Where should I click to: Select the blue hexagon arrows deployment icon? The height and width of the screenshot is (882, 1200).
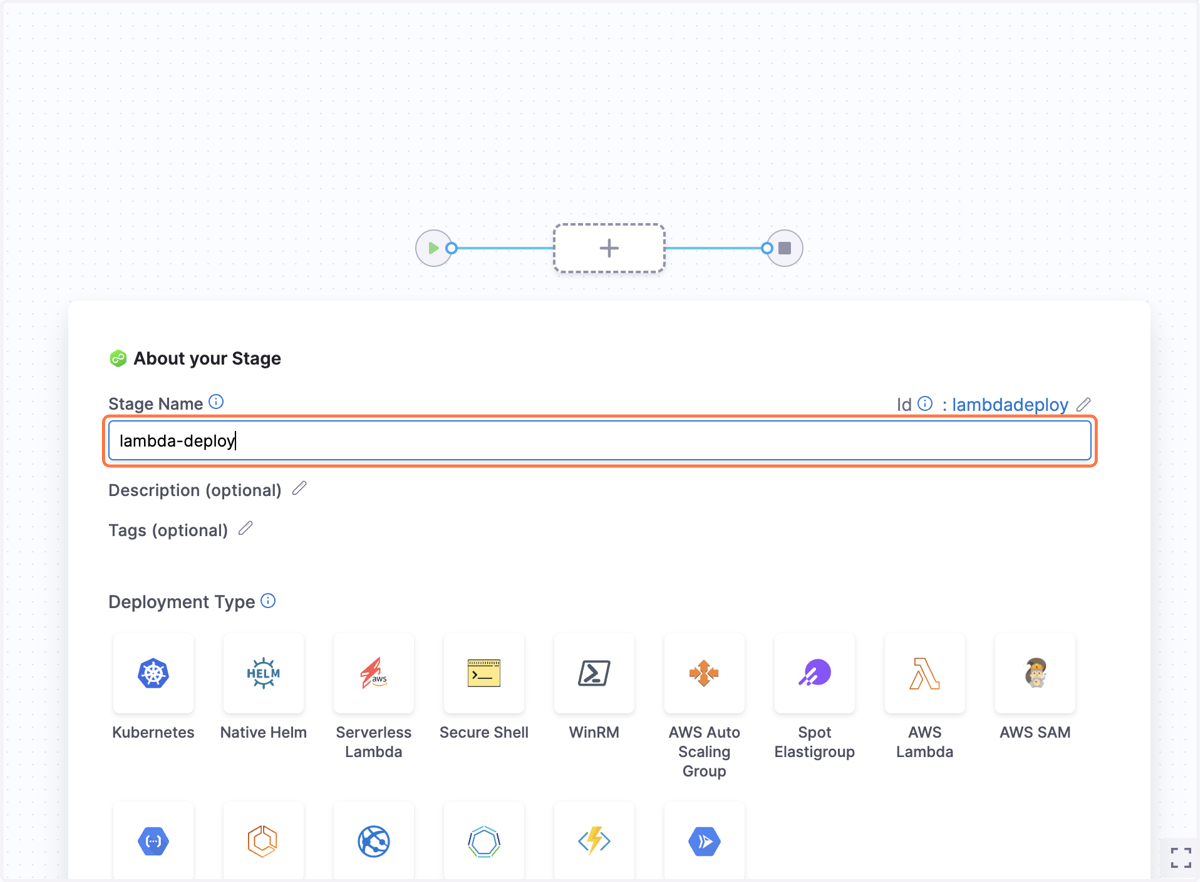[x=704, y=841]
